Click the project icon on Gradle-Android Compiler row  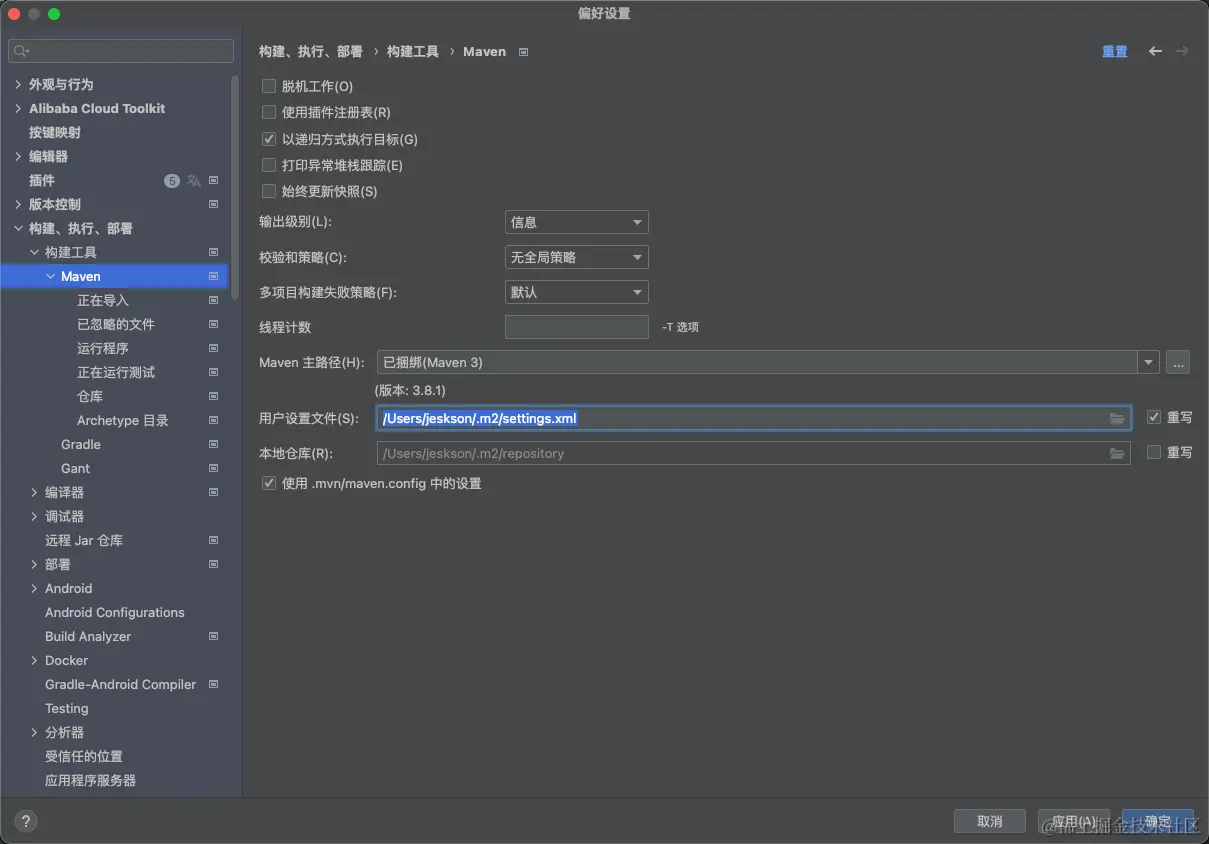tap(213, 685)
